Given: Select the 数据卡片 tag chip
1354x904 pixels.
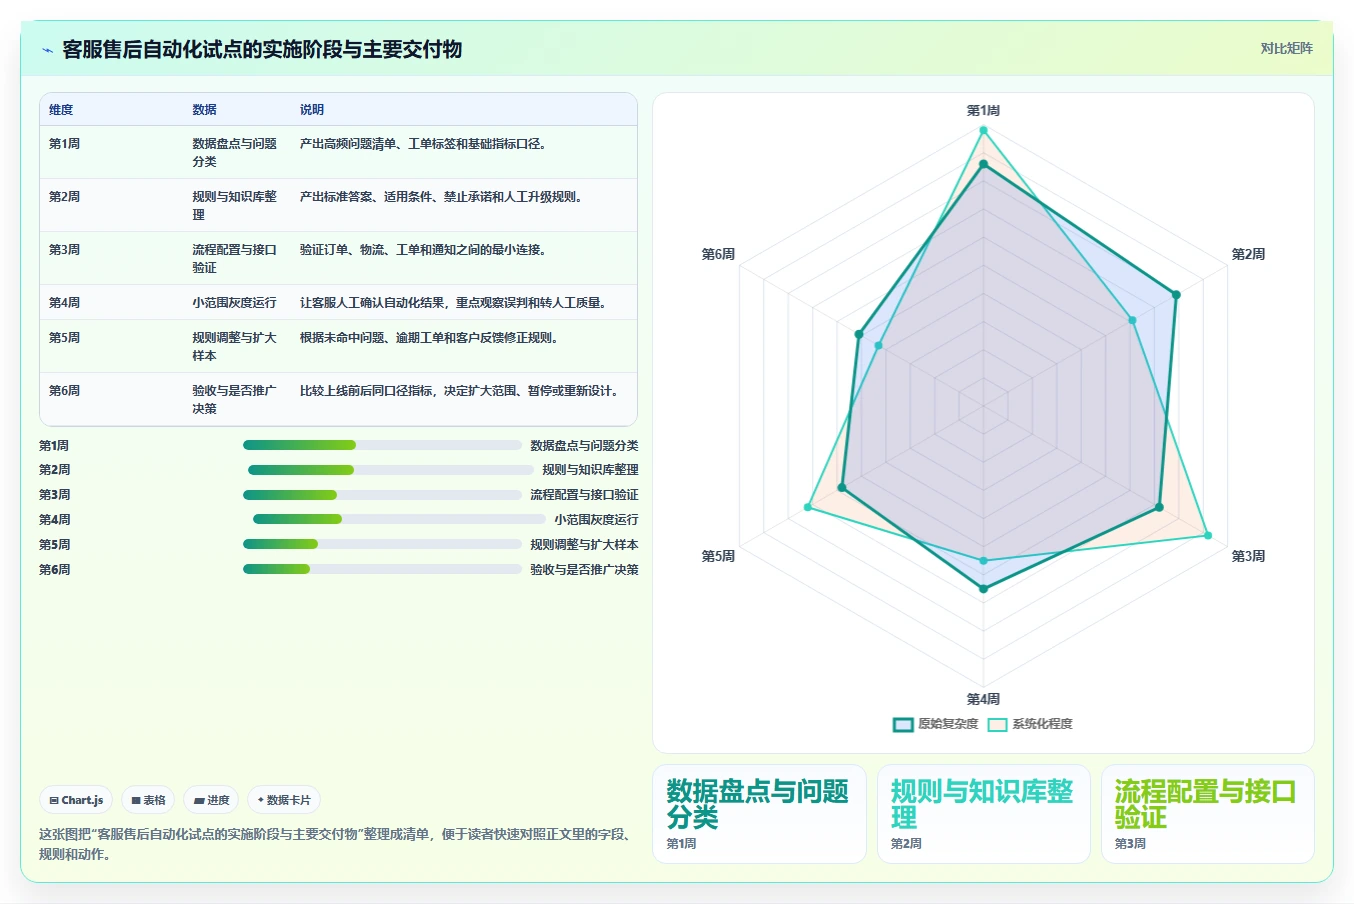Looking at the screenshot, I should tap(284, 800).
